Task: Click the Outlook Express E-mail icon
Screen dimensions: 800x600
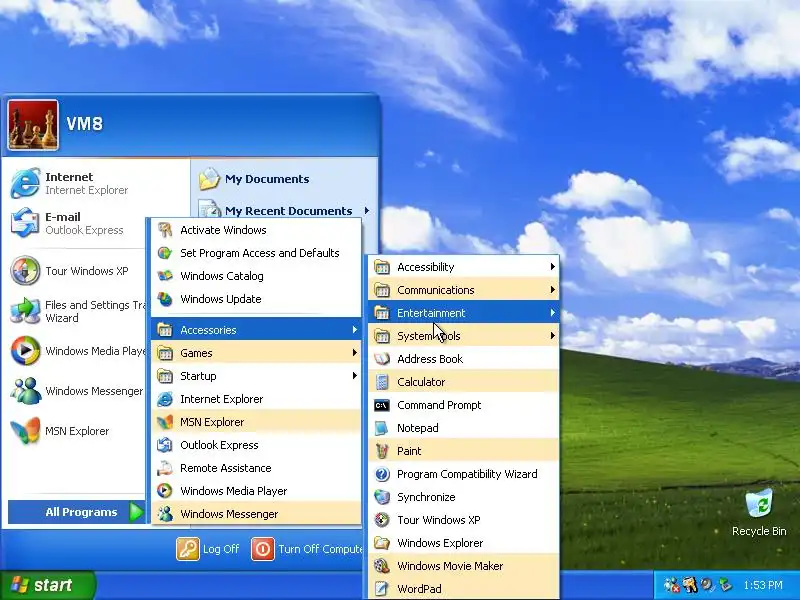Action: [x=24, y=223]
